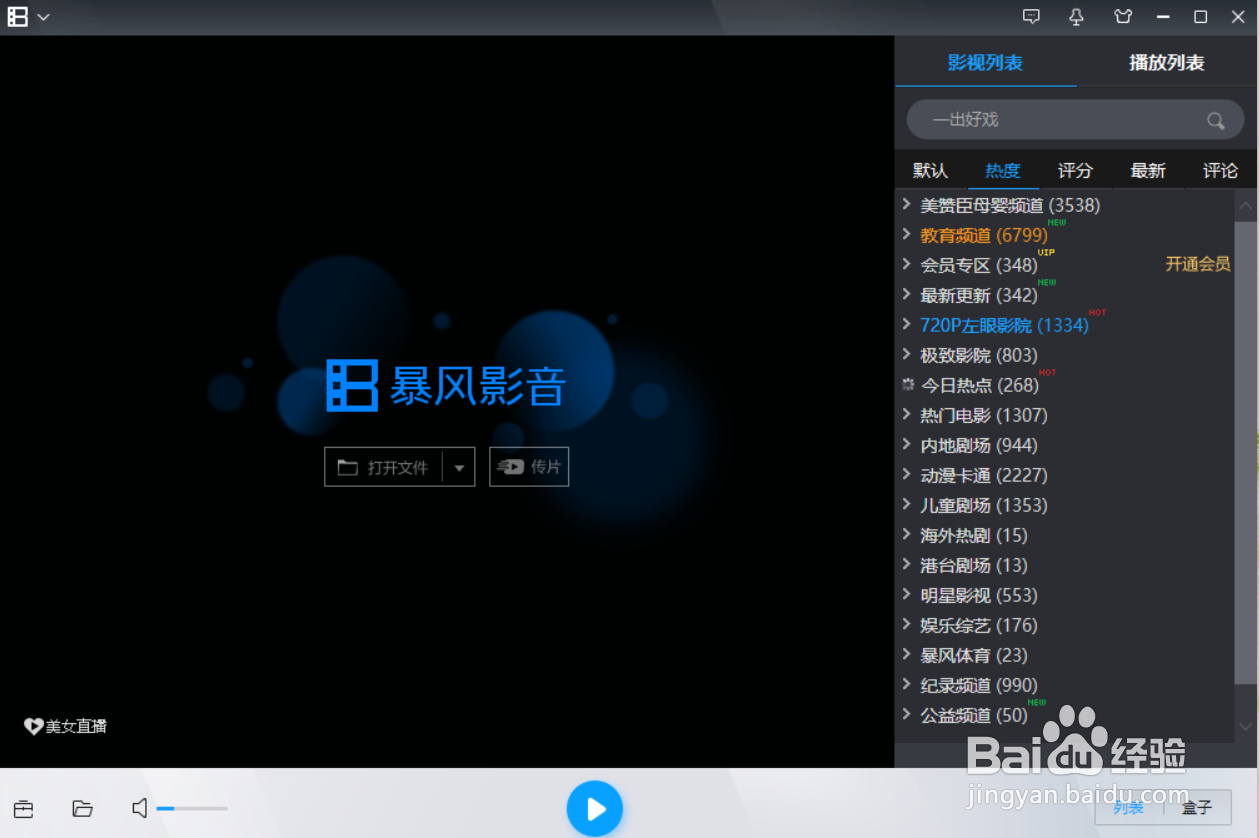
Task: Click the blue play button
Action: (x=595, y=808)
